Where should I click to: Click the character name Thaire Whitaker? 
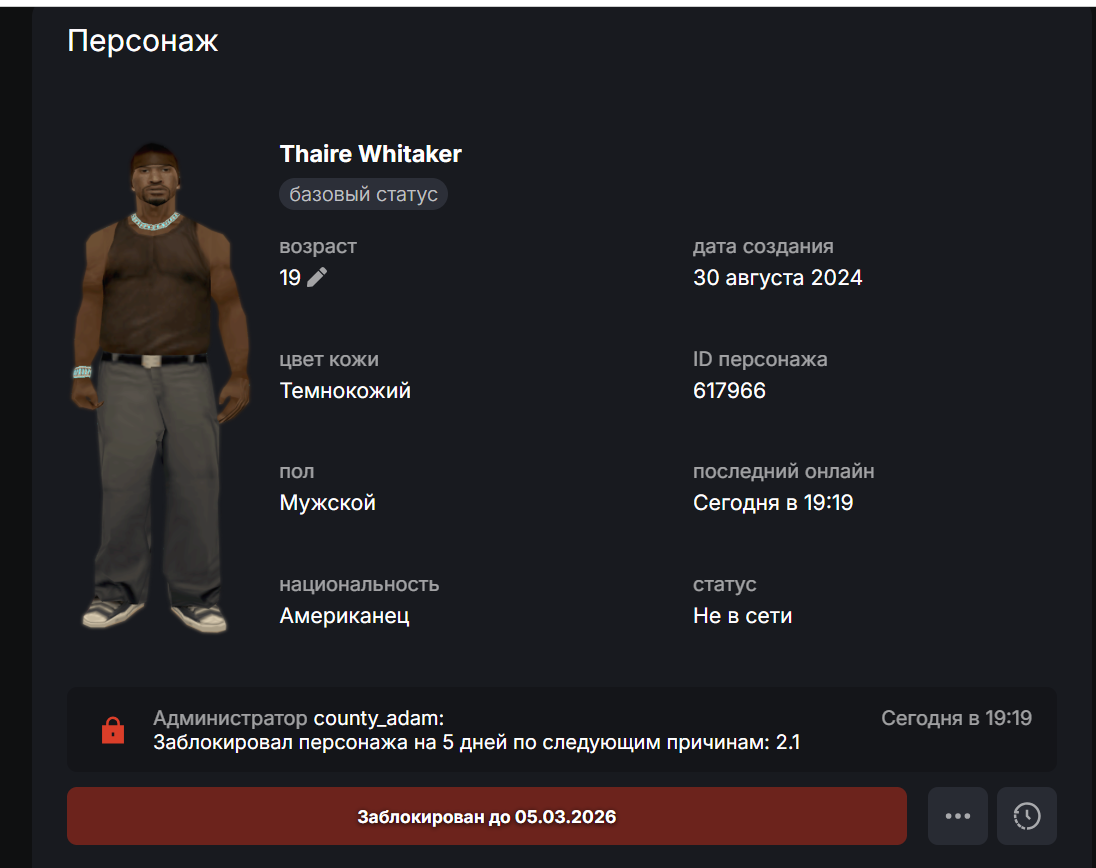click(370, 154)
